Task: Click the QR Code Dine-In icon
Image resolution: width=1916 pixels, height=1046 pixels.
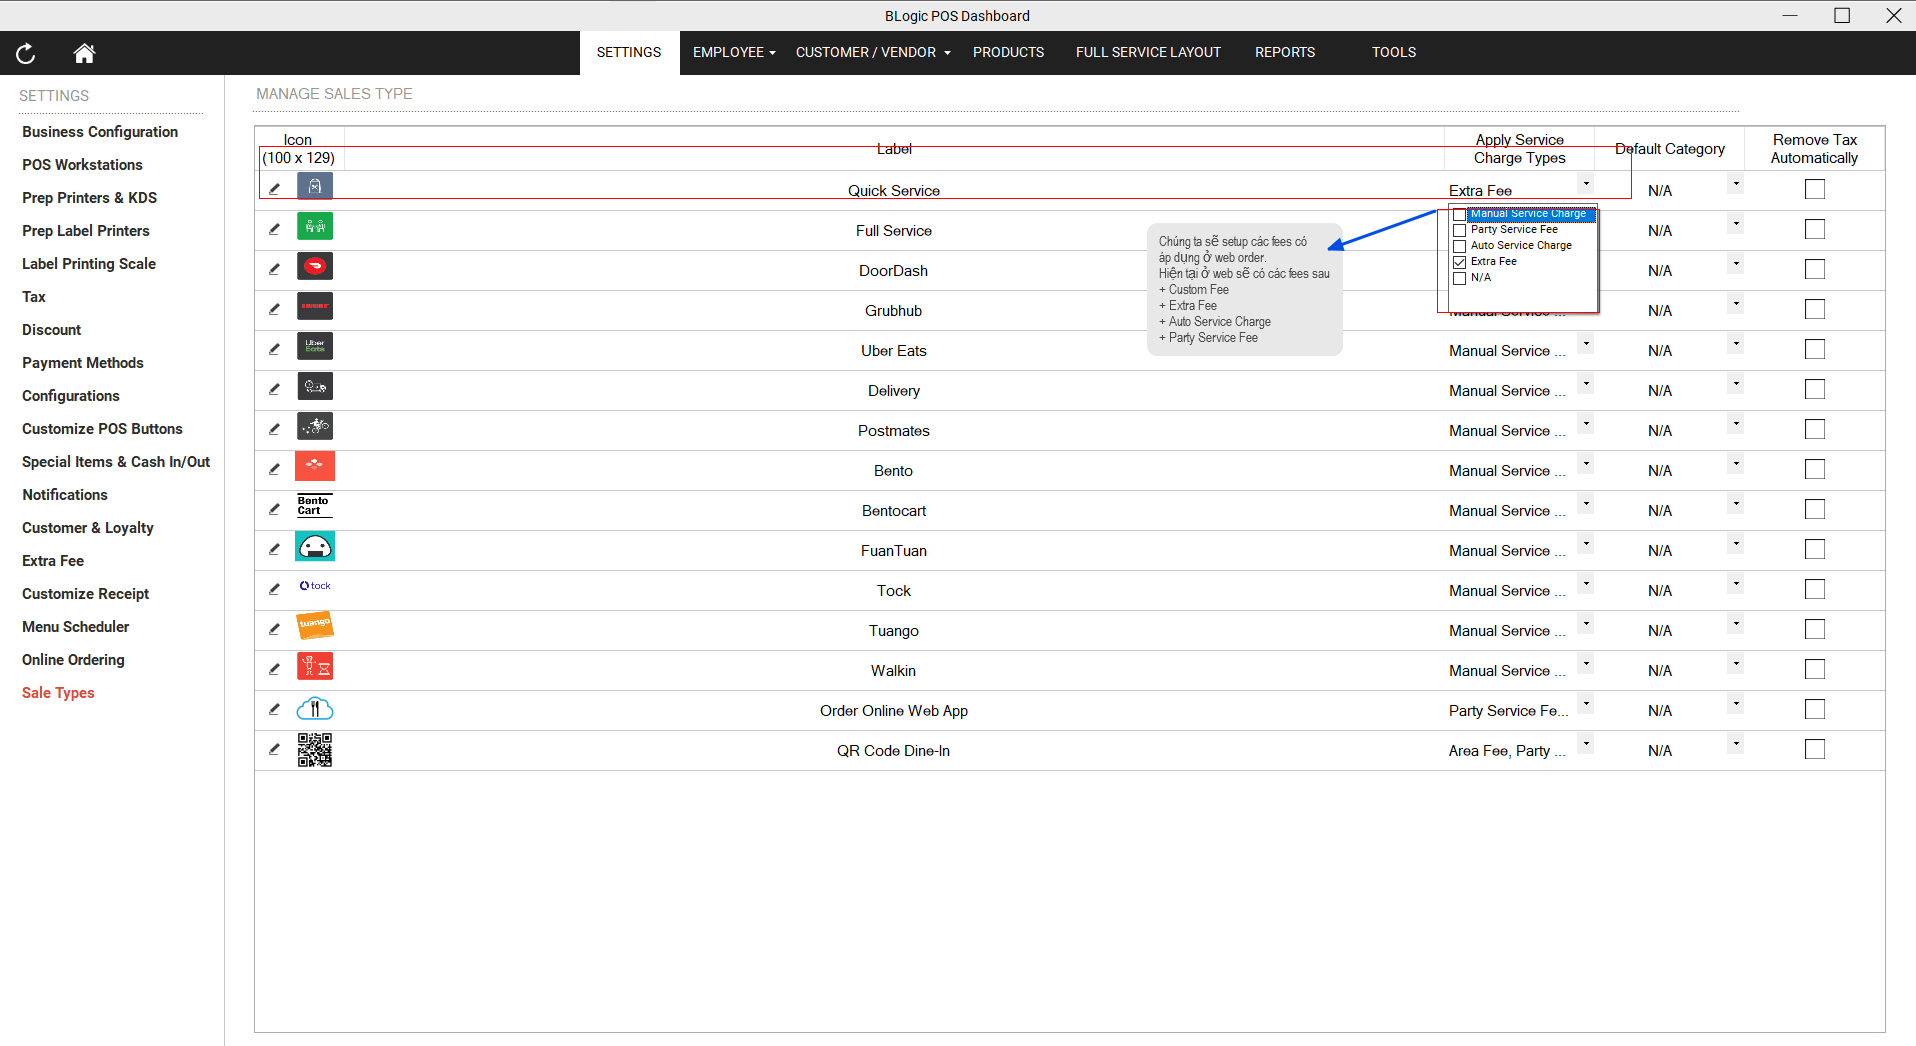Action: click(x=315, y=749)
